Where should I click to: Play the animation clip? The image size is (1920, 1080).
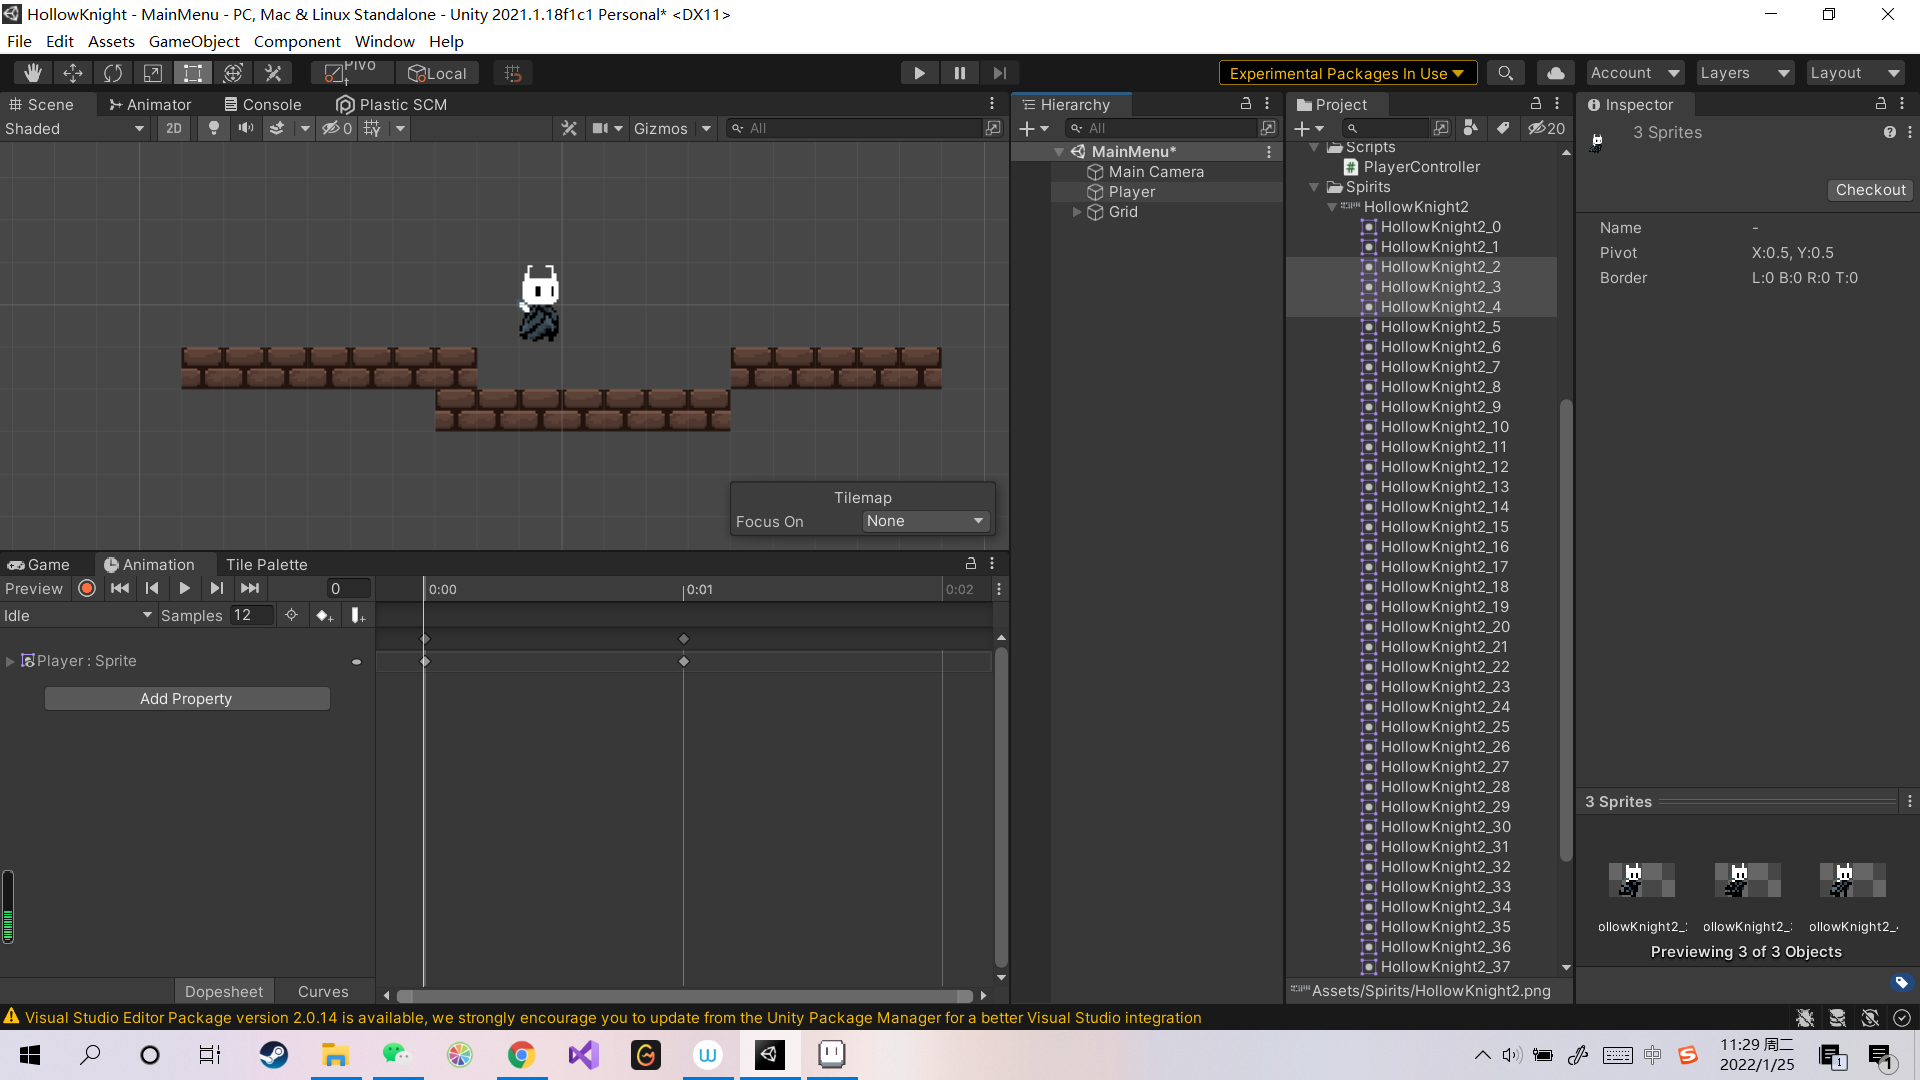point(184,589)
